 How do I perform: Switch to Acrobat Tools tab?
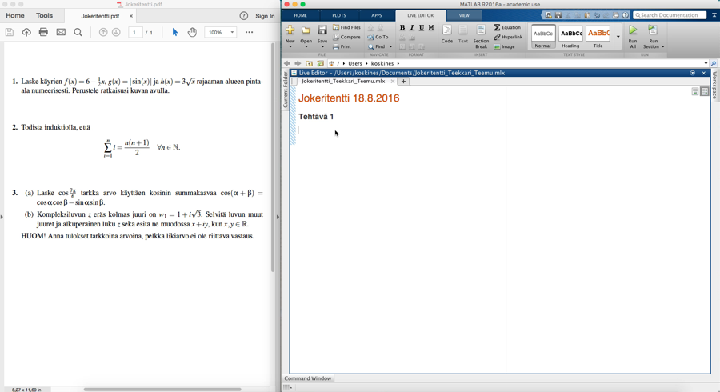coord(45,16)
